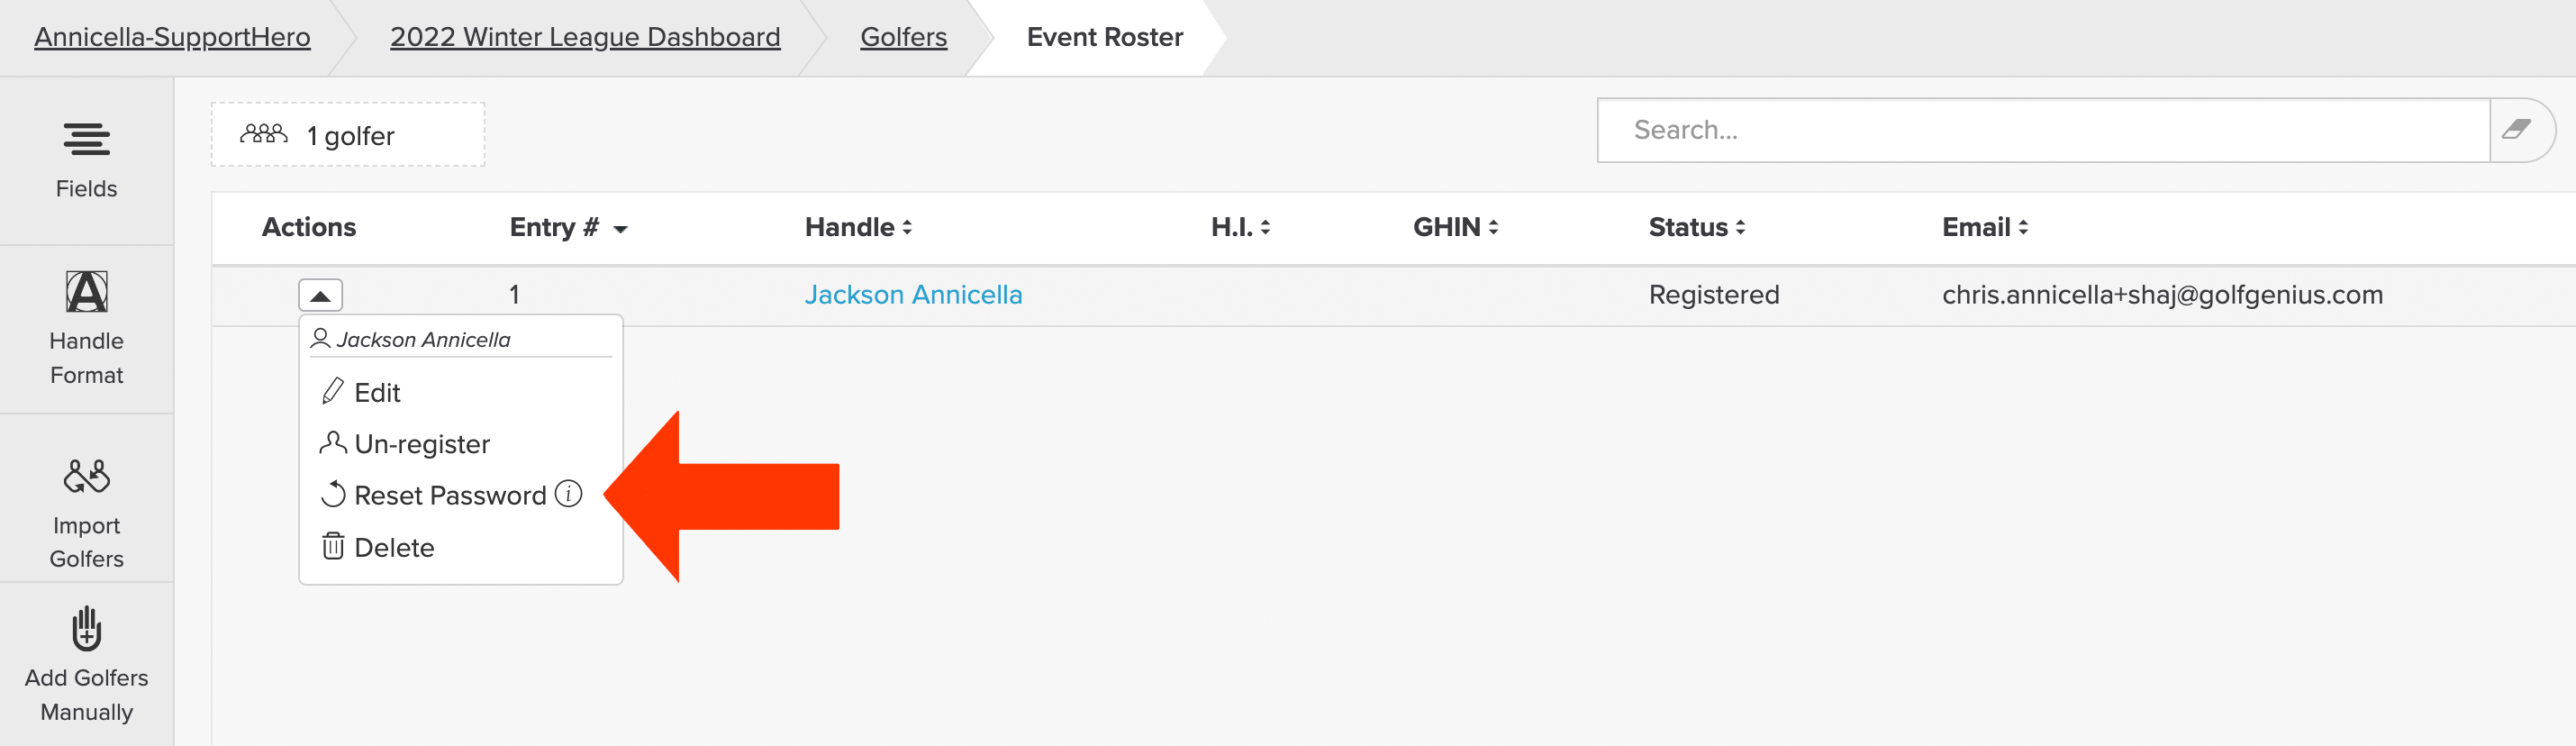Click the golfers group icon
Screen dimensions: 2576x746
point(264,134)
